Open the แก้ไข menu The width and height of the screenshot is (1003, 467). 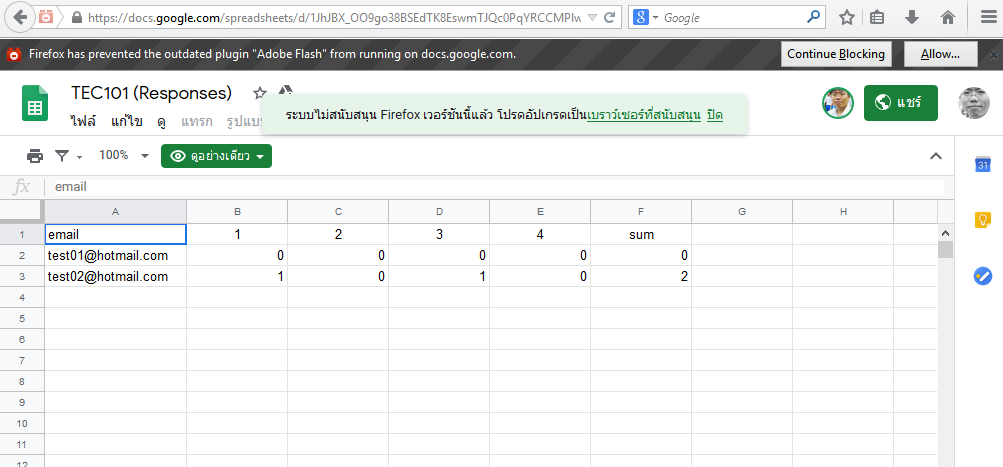click(126, 121)
